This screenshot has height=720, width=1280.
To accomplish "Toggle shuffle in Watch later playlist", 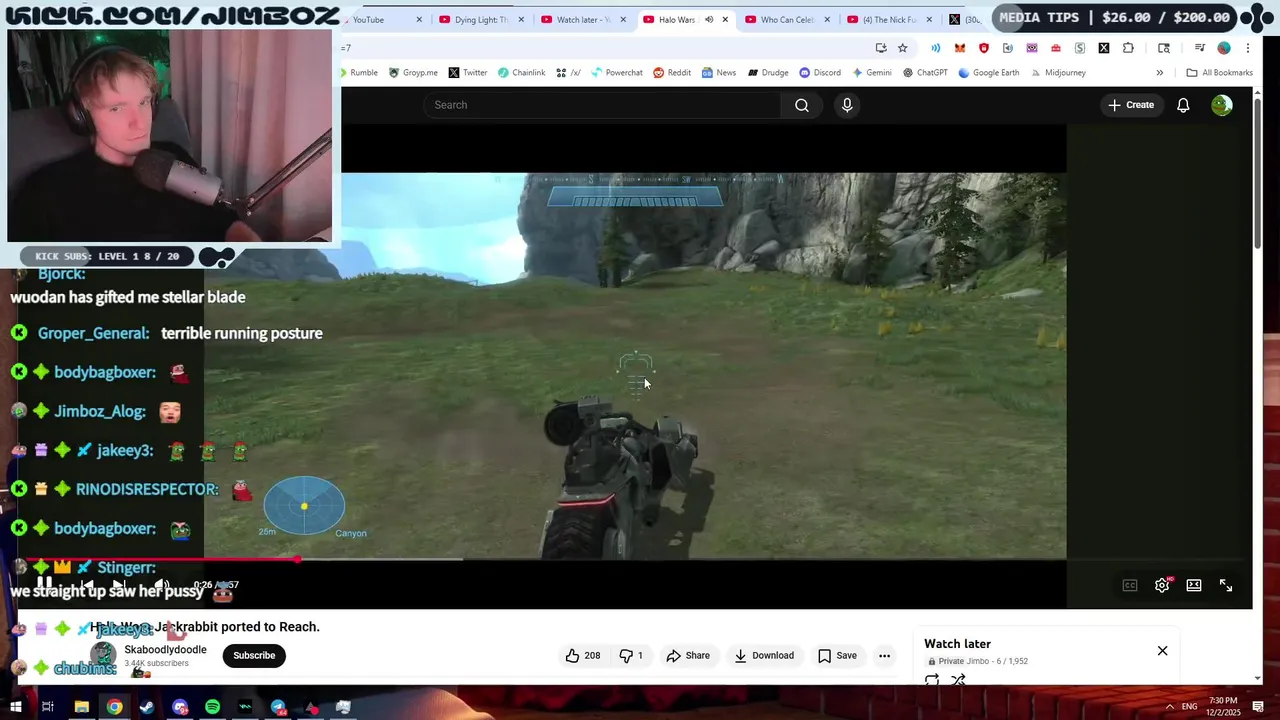I will coord(958,680).
